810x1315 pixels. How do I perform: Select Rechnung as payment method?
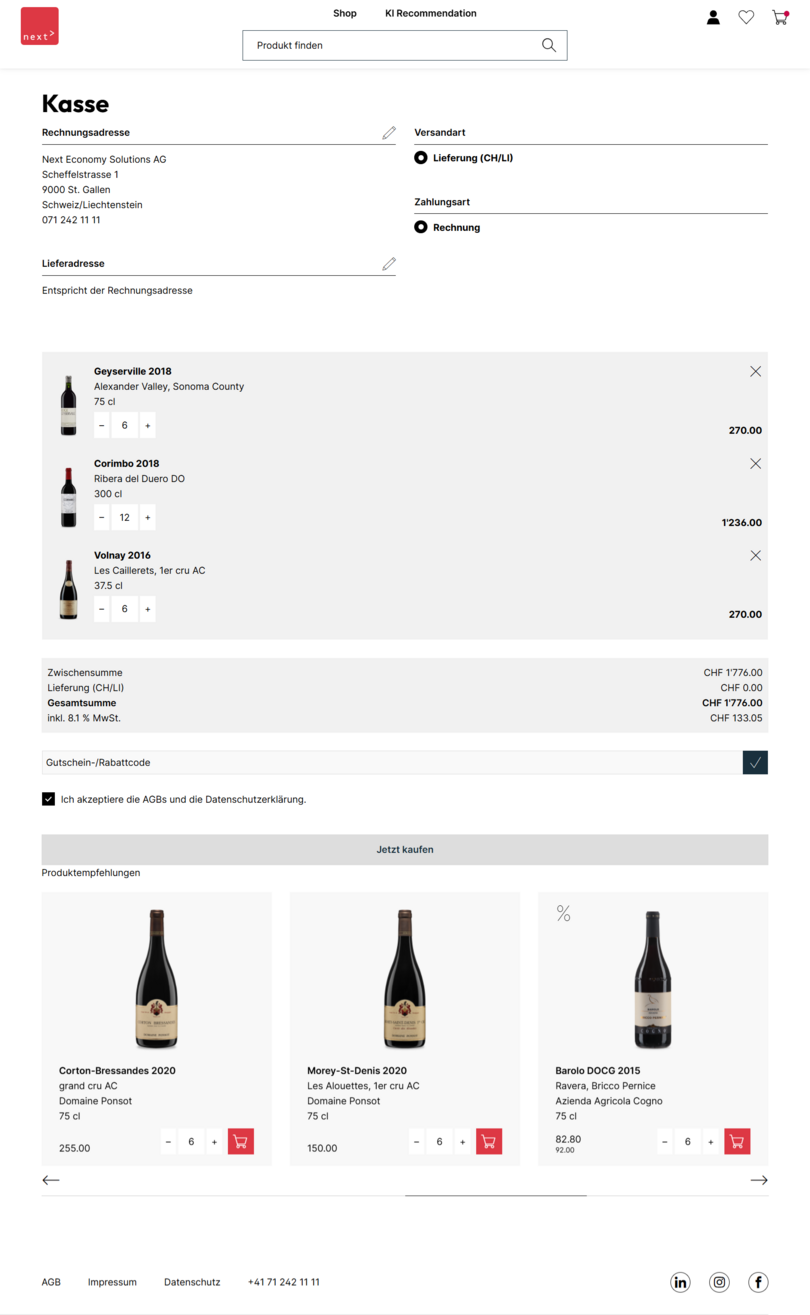point(421,226)
